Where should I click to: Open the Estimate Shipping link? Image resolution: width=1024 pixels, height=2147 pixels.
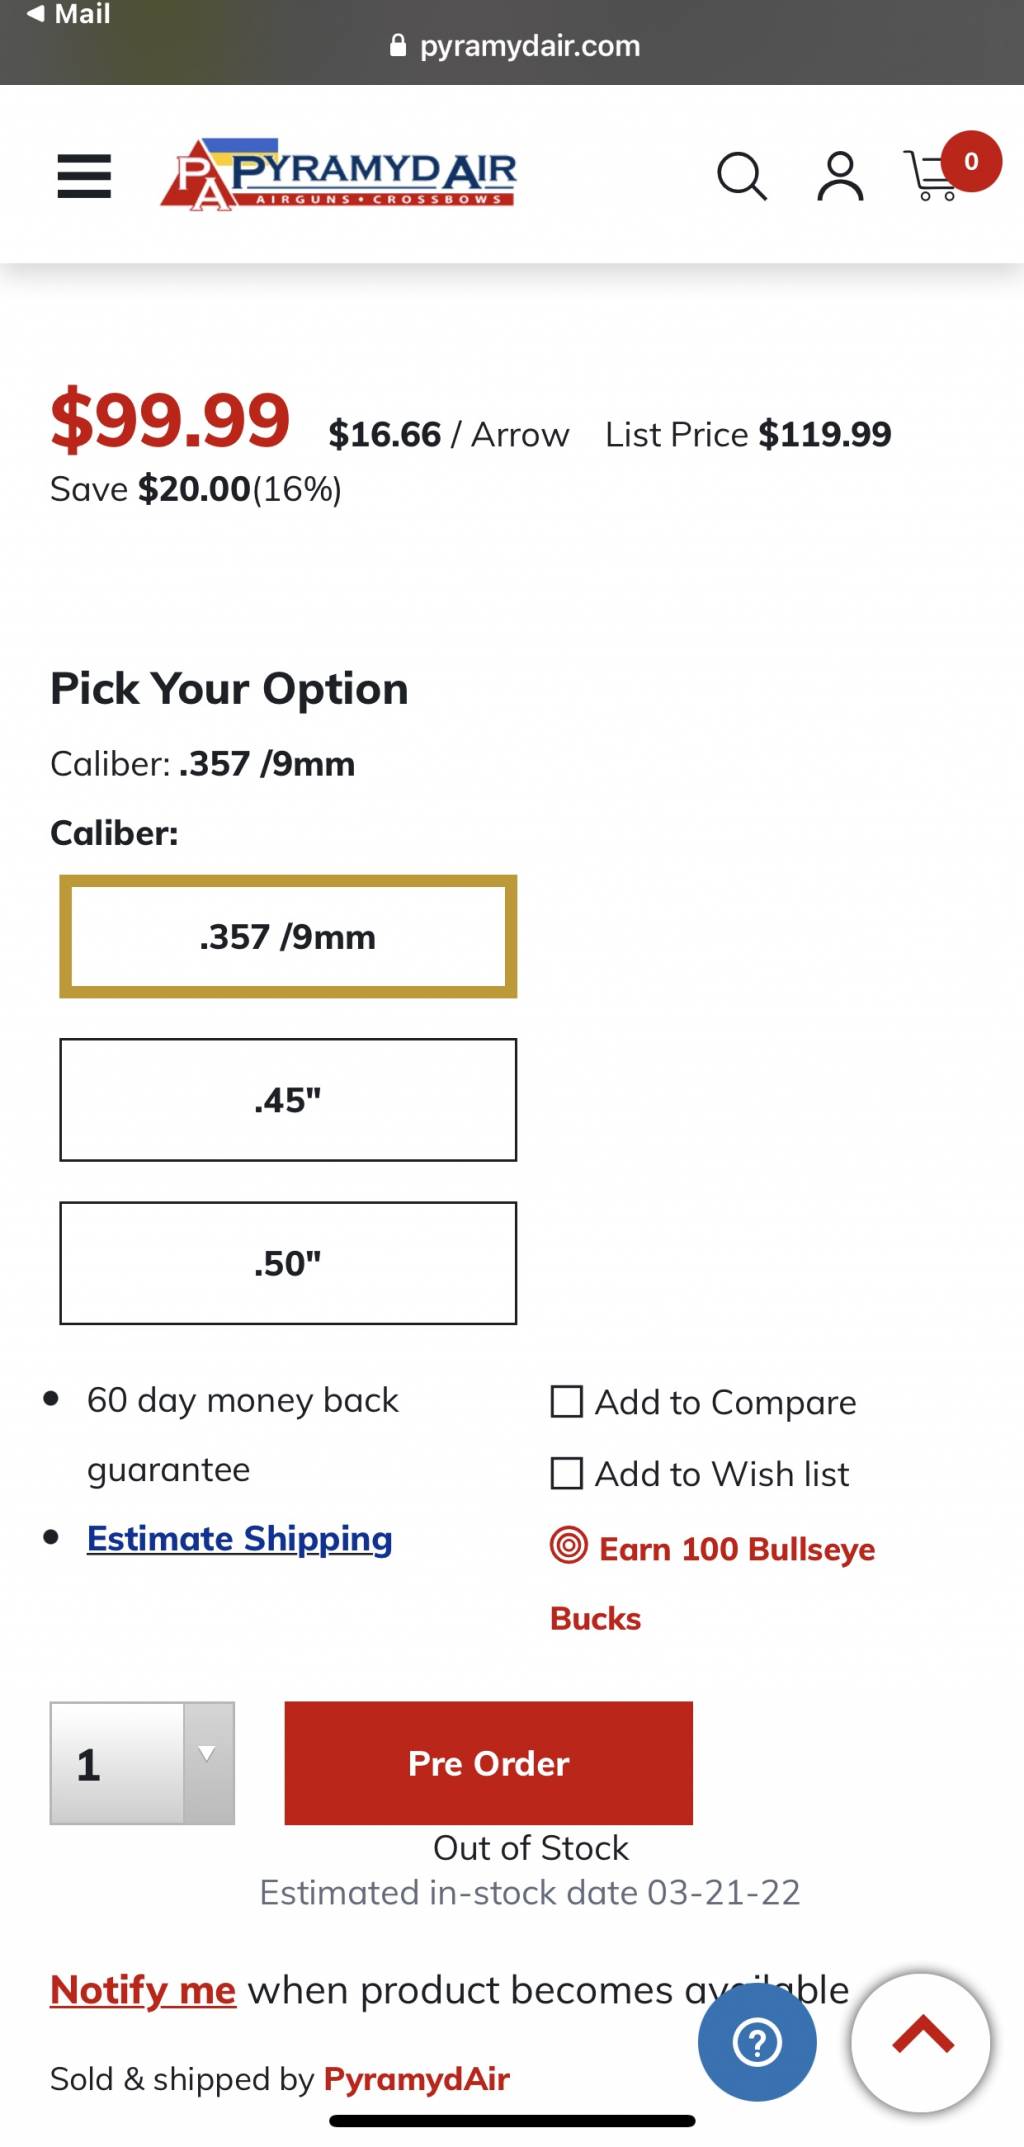pos(239,1538)
